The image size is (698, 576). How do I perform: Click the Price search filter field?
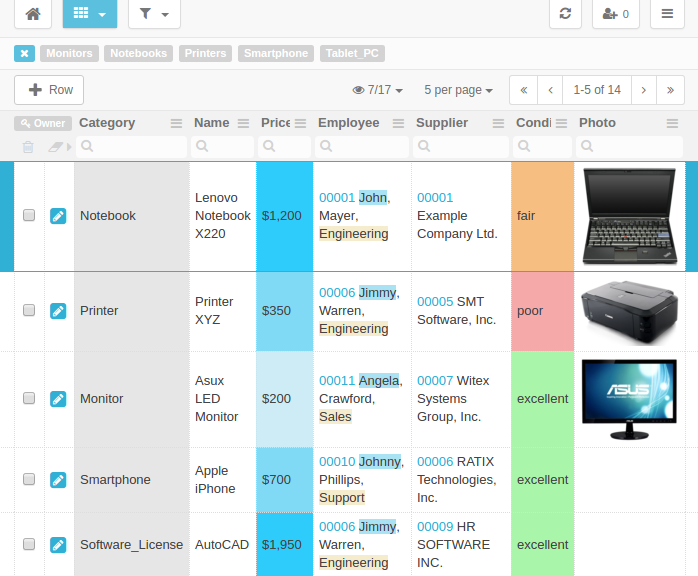[x=284, y=146]
